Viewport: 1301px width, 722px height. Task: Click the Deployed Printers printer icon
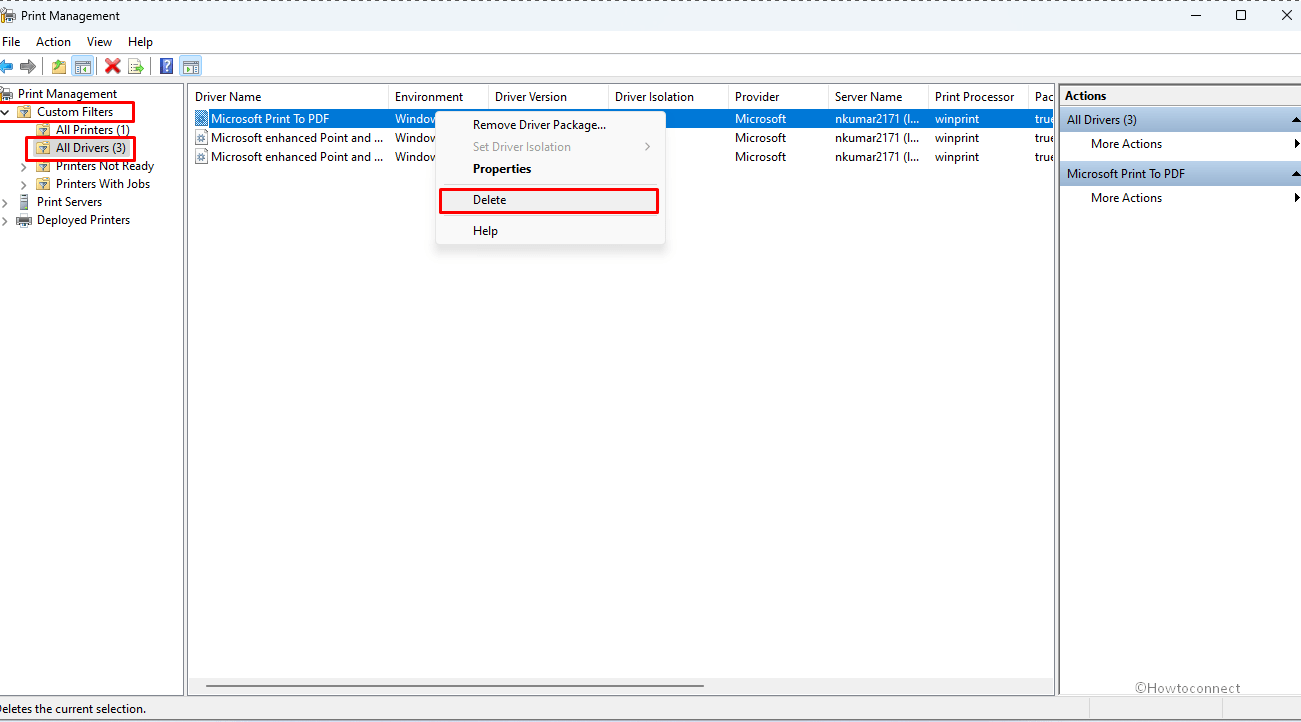(x=24, y=220)
